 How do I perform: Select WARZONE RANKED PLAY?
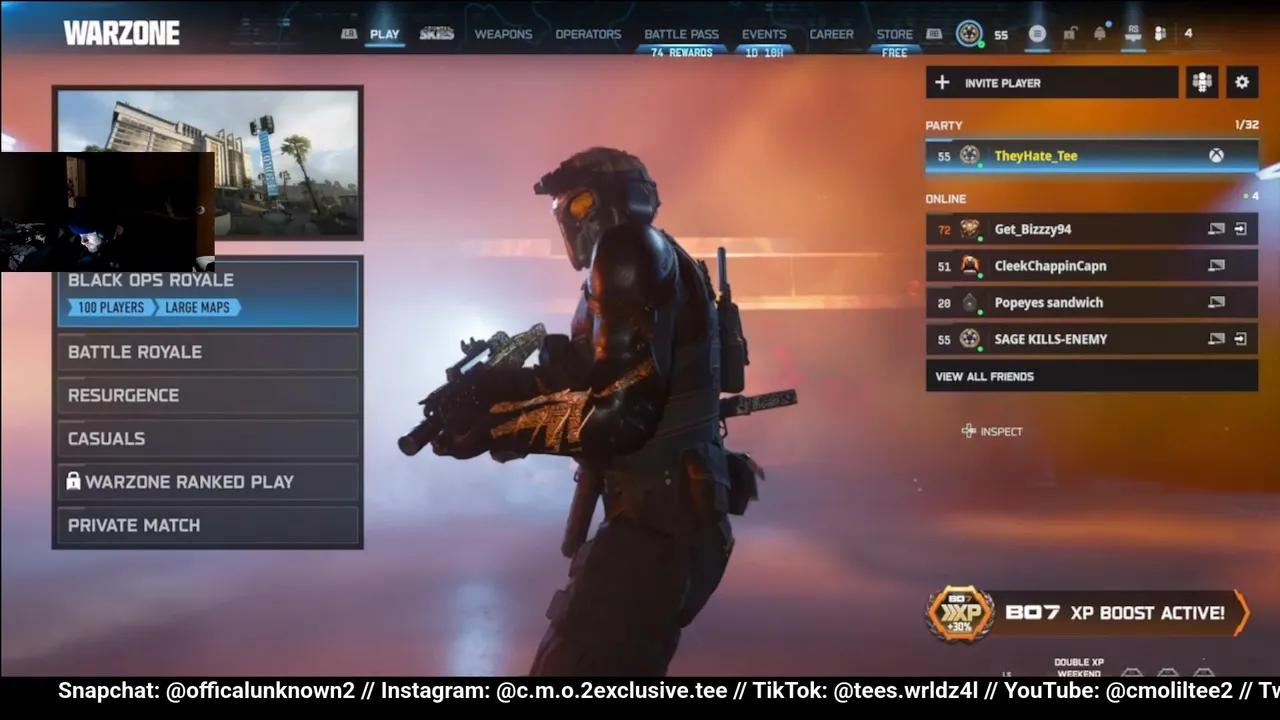207,482
